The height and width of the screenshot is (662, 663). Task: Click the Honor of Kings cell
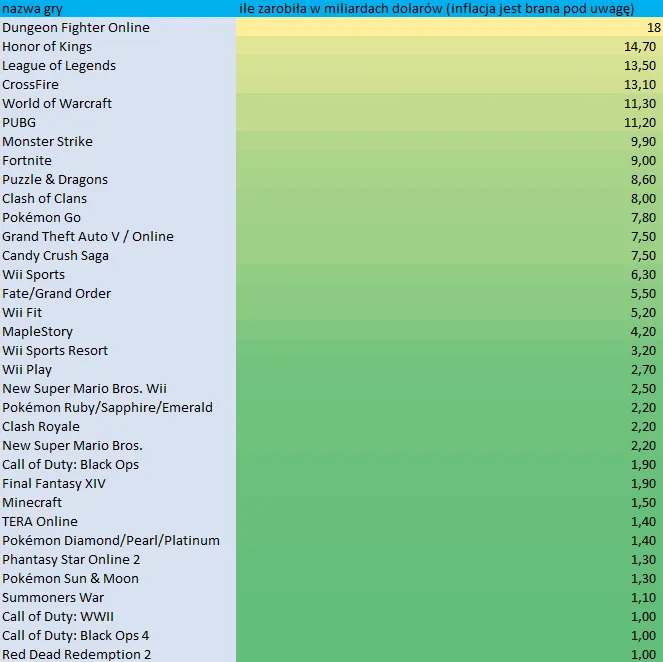point(118,46)
